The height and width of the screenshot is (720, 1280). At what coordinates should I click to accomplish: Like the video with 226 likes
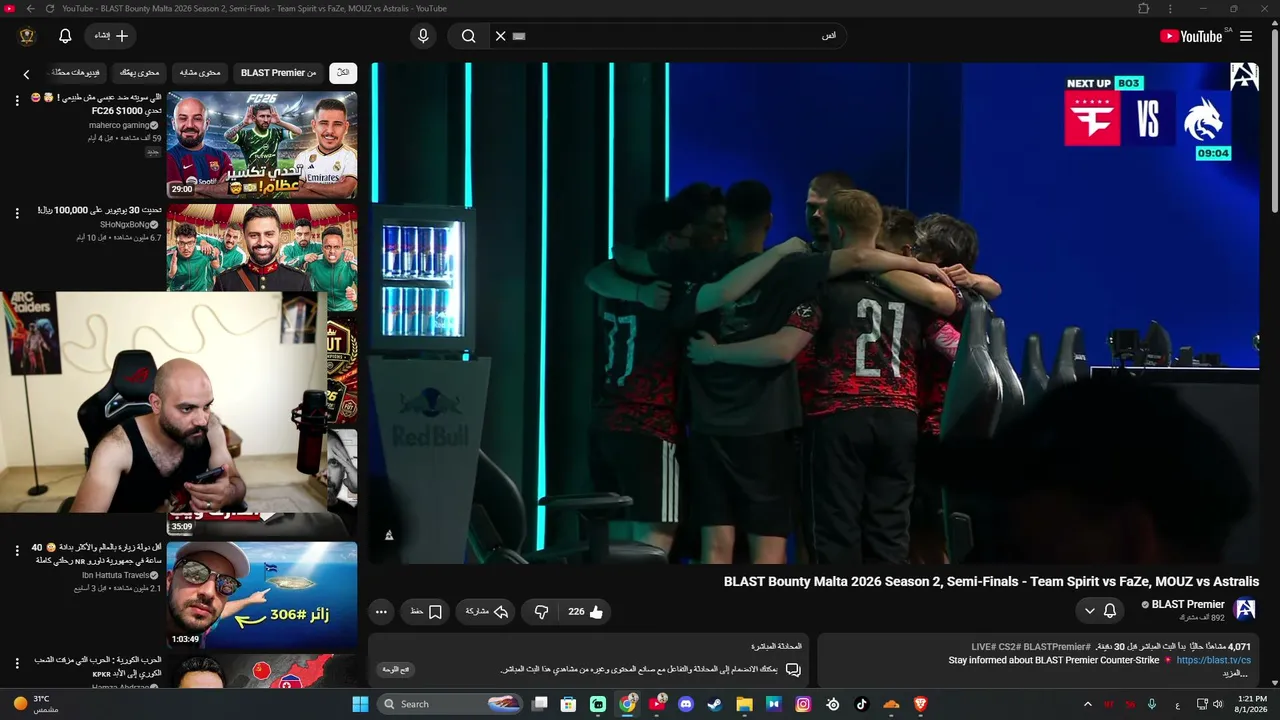[586, 612]
